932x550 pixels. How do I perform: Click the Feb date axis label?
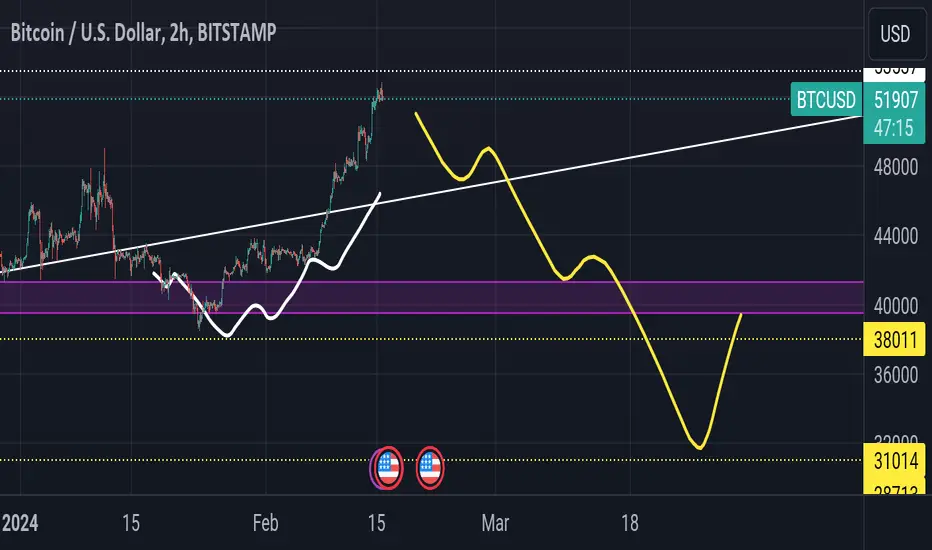click(265, 523)
